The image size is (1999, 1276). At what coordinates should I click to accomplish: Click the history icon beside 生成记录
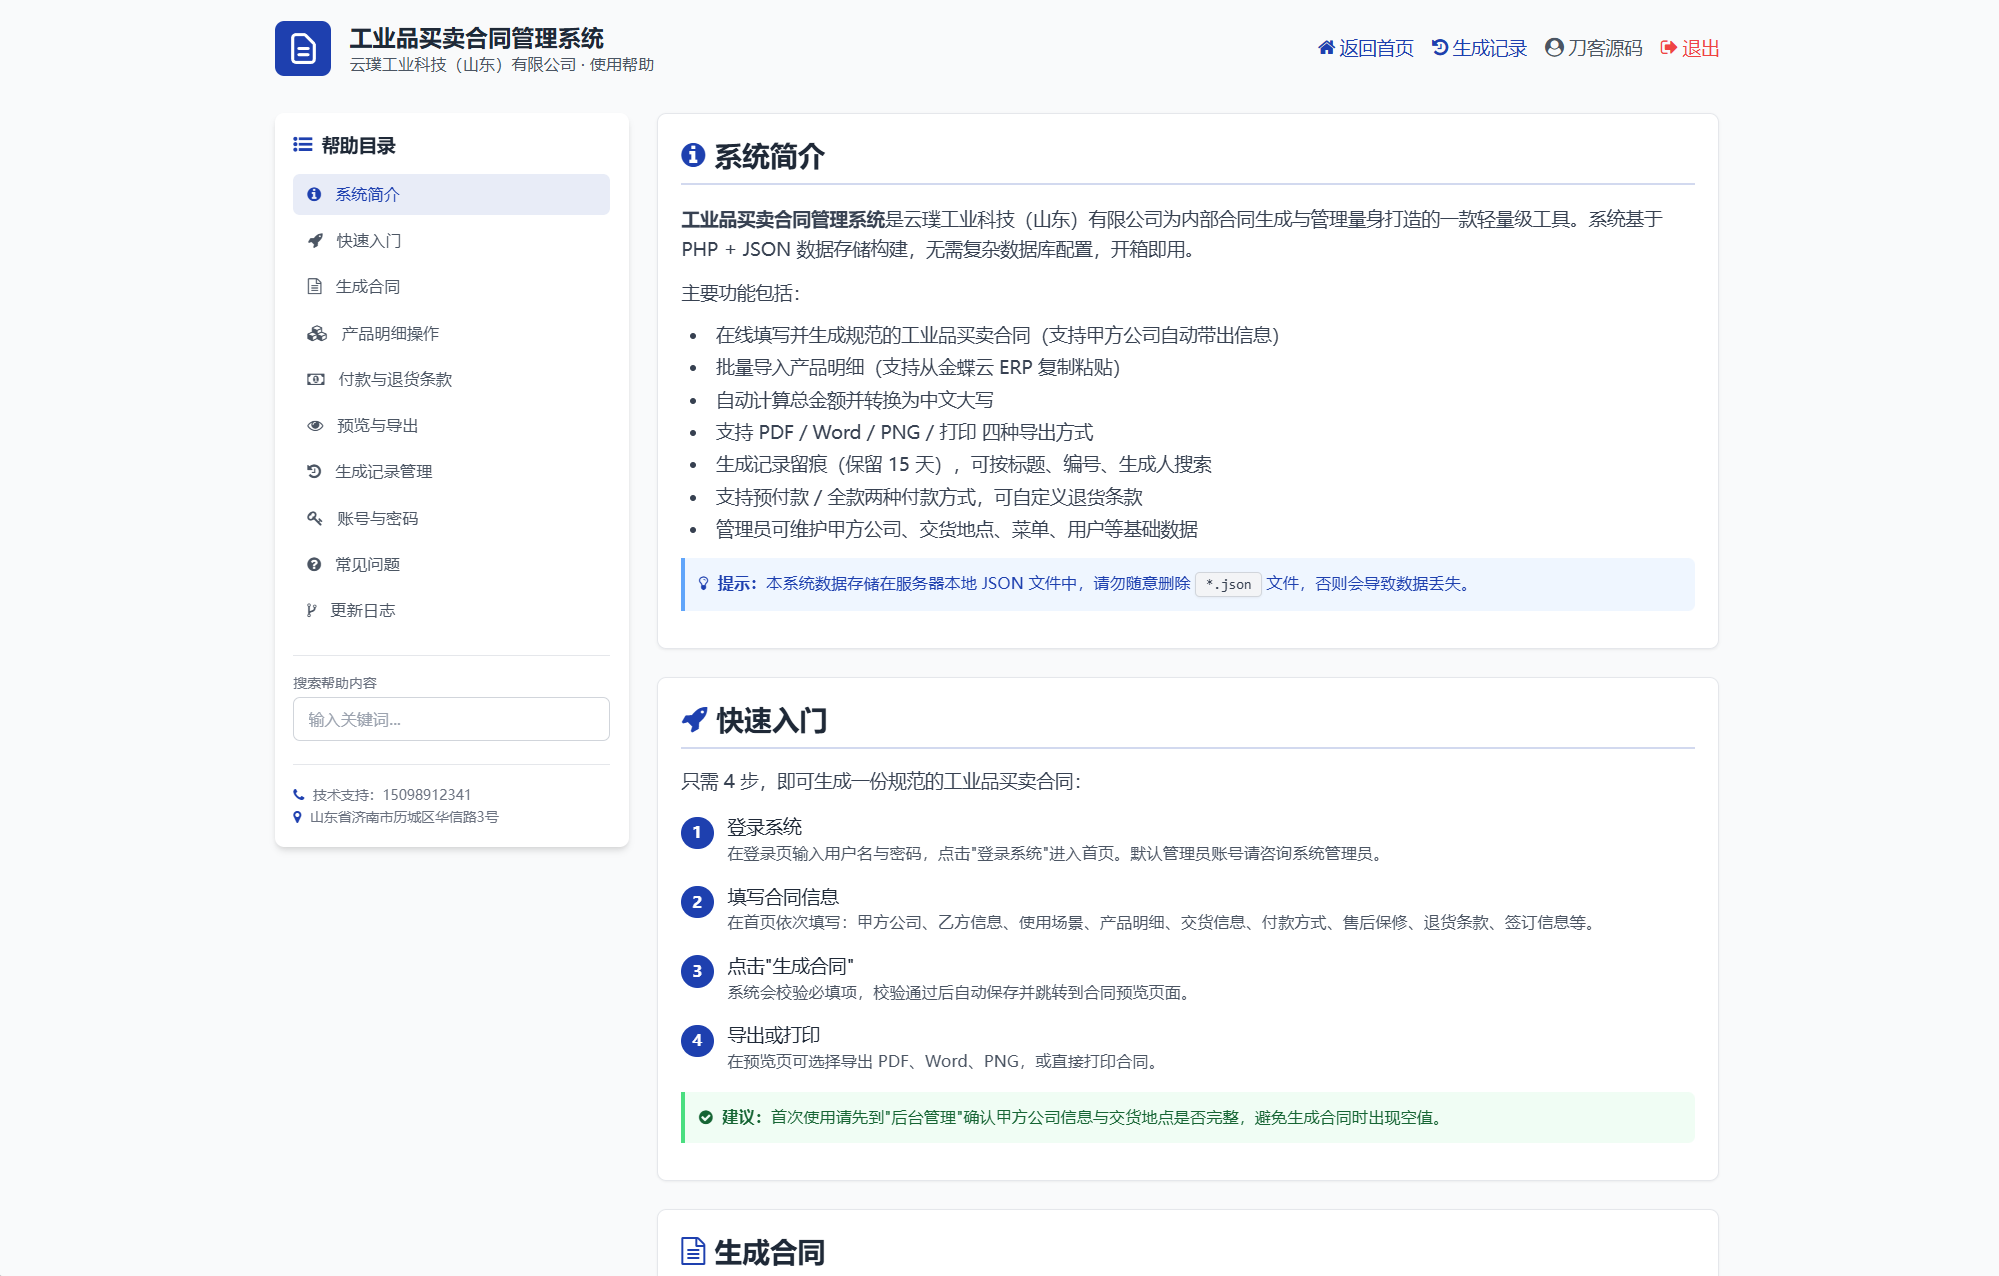(1440, 48)
